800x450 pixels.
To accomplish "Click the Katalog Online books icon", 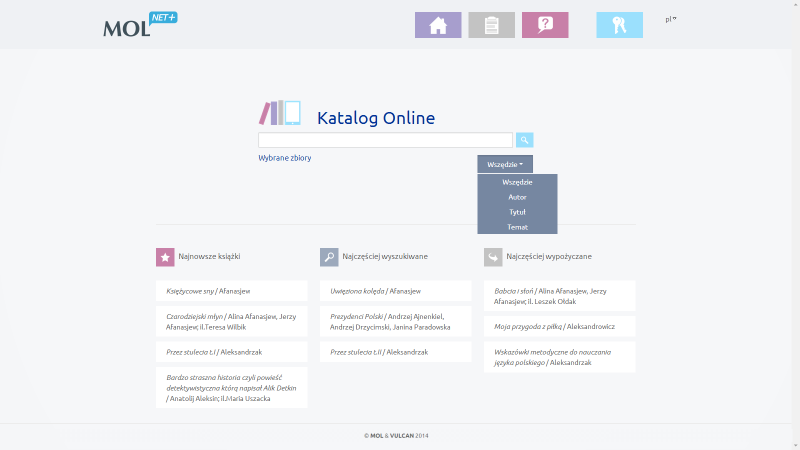I will [x=280, y=113].
